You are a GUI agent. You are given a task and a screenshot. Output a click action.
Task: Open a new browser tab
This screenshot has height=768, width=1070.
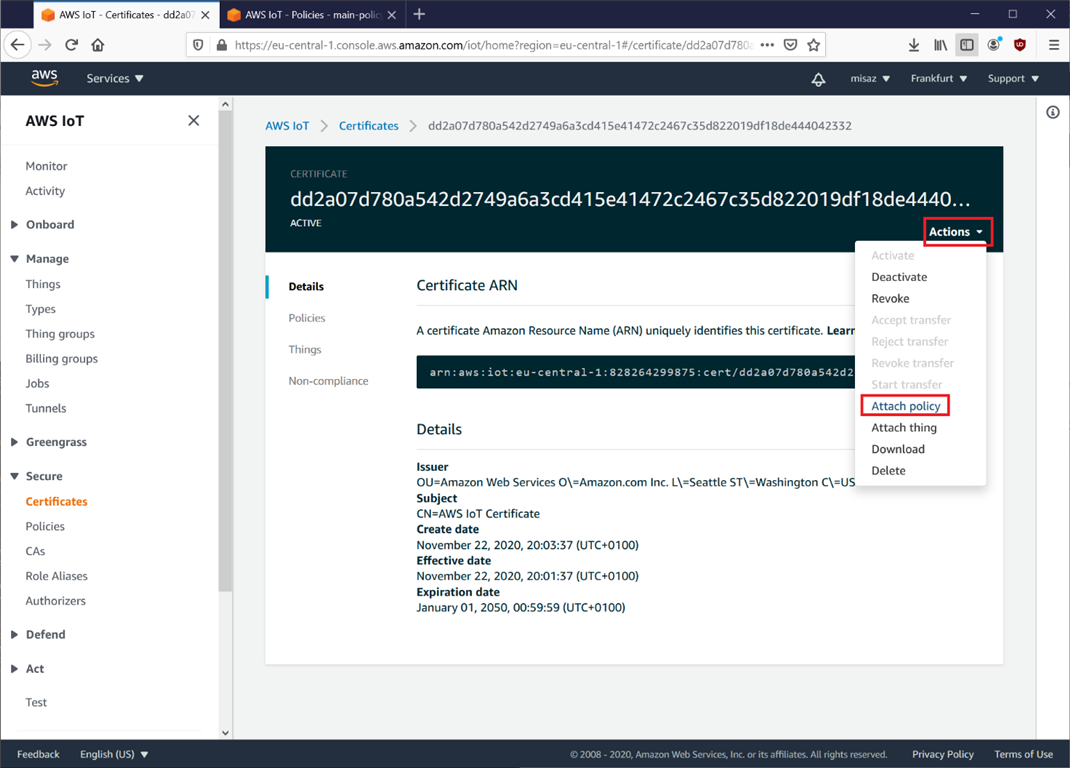coord(419,14)
